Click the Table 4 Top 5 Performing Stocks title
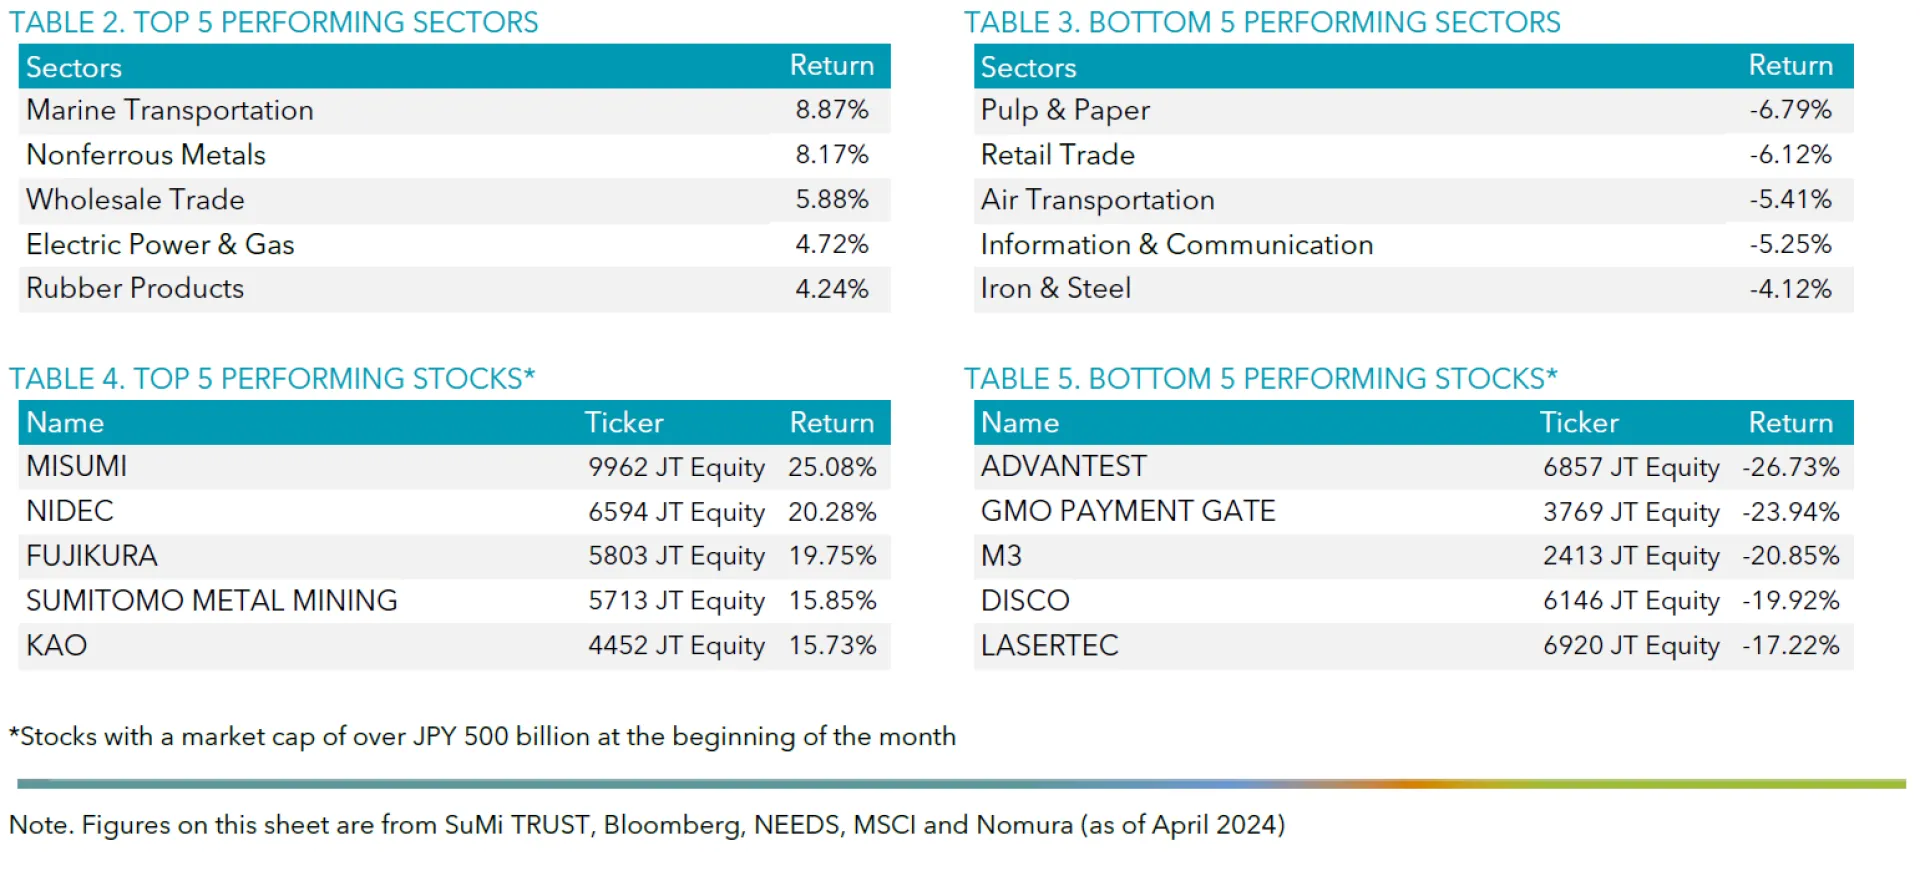Viewport: 1920px width, 871px height. coord(272,379)
